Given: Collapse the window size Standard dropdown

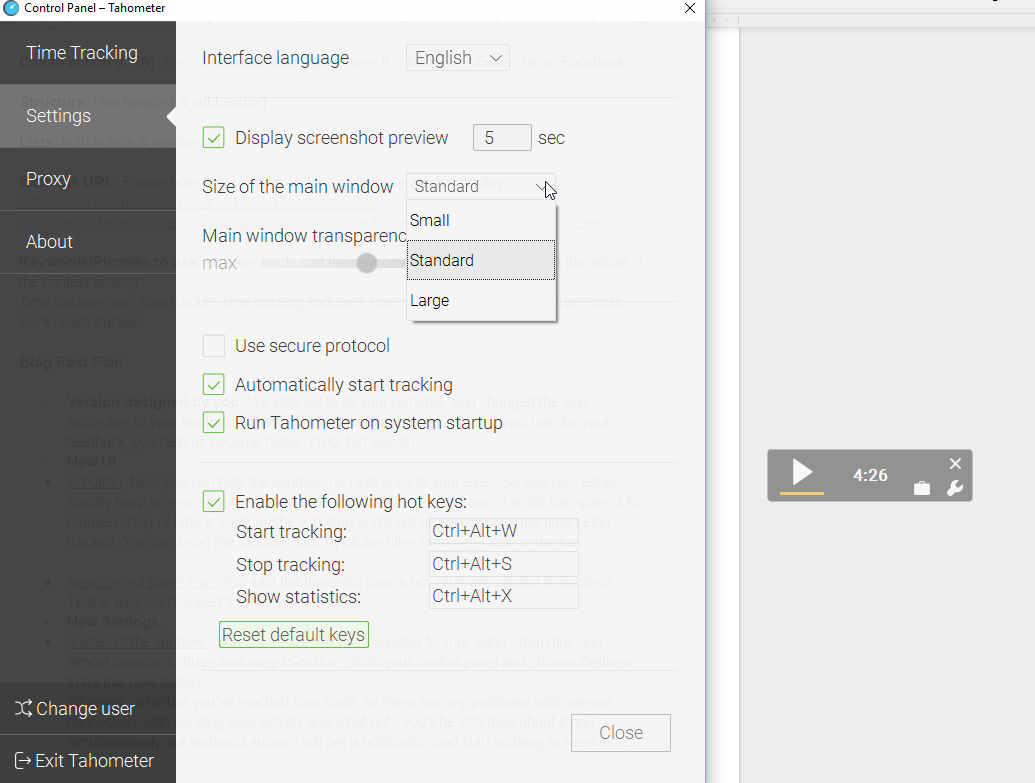Looking at the screenshot, I should (481, 187).
